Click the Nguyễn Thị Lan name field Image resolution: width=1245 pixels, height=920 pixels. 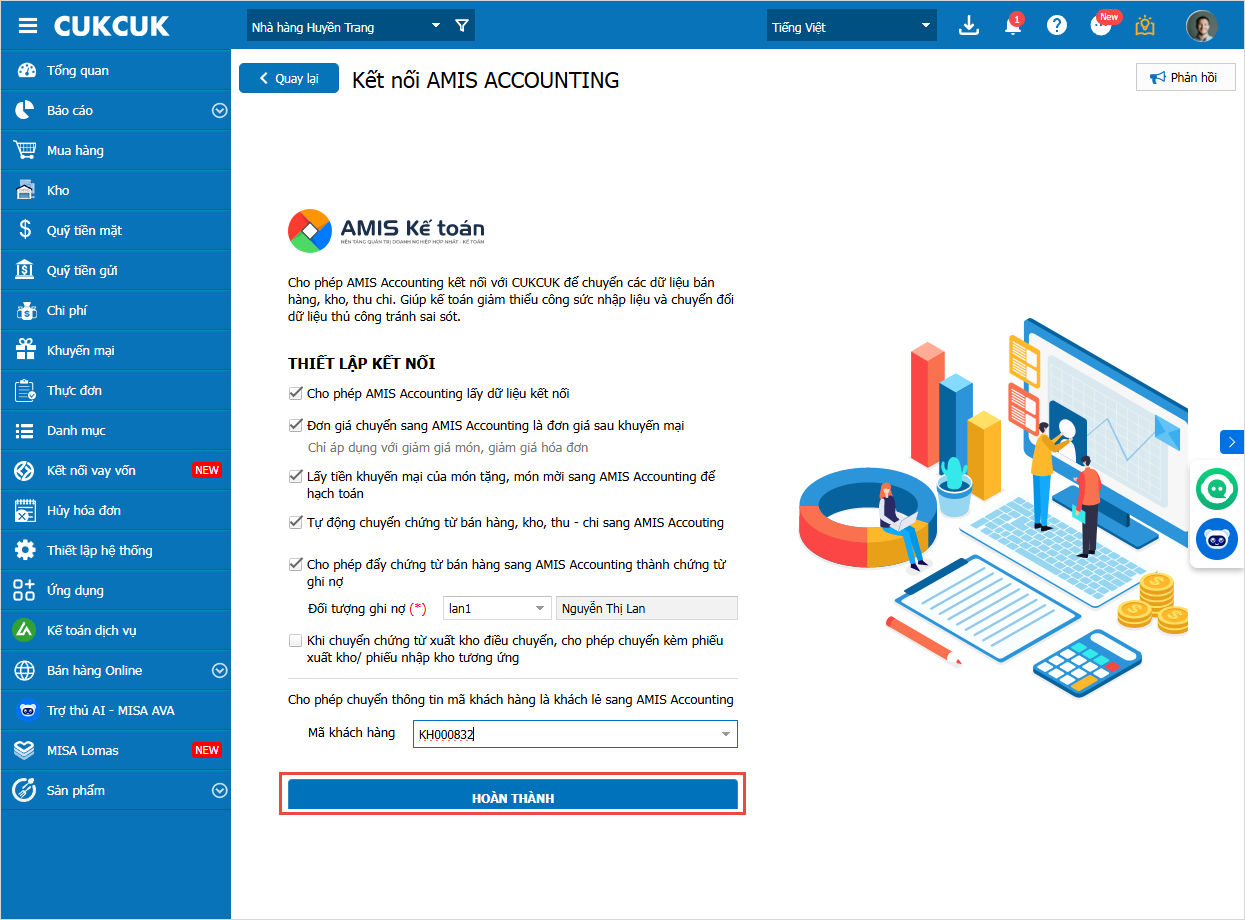(647, 608)
